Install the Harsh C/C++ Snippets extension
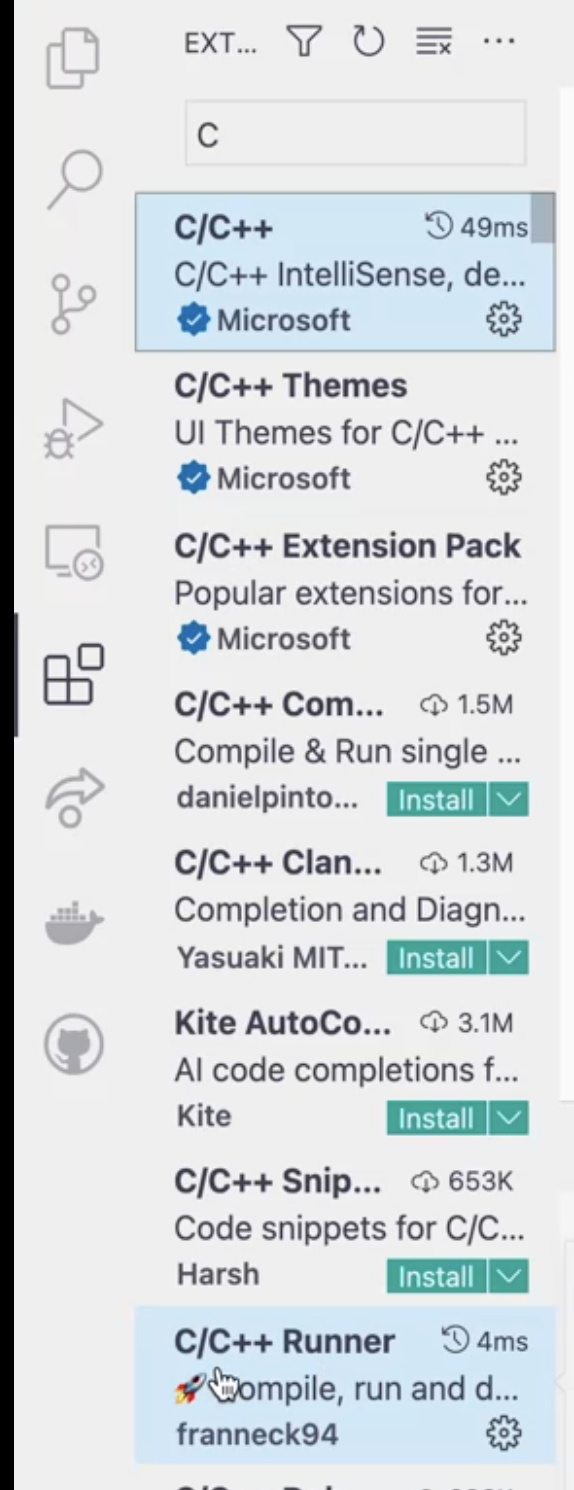The image size is (574, 1490). 436,1277
